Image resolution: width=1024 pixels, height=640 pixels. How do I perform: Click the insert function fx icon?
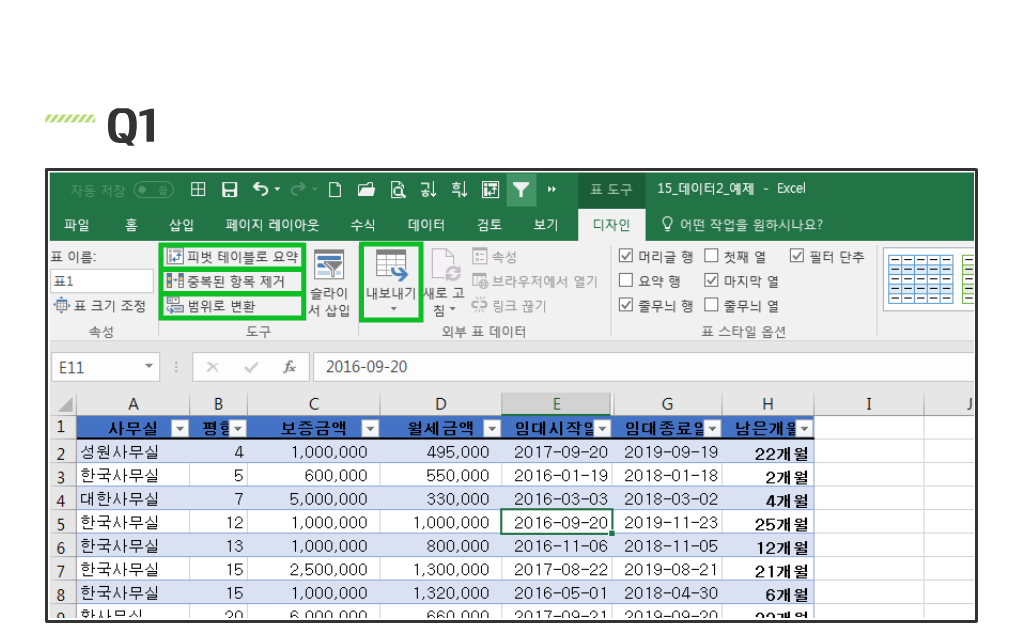[290, 367]
